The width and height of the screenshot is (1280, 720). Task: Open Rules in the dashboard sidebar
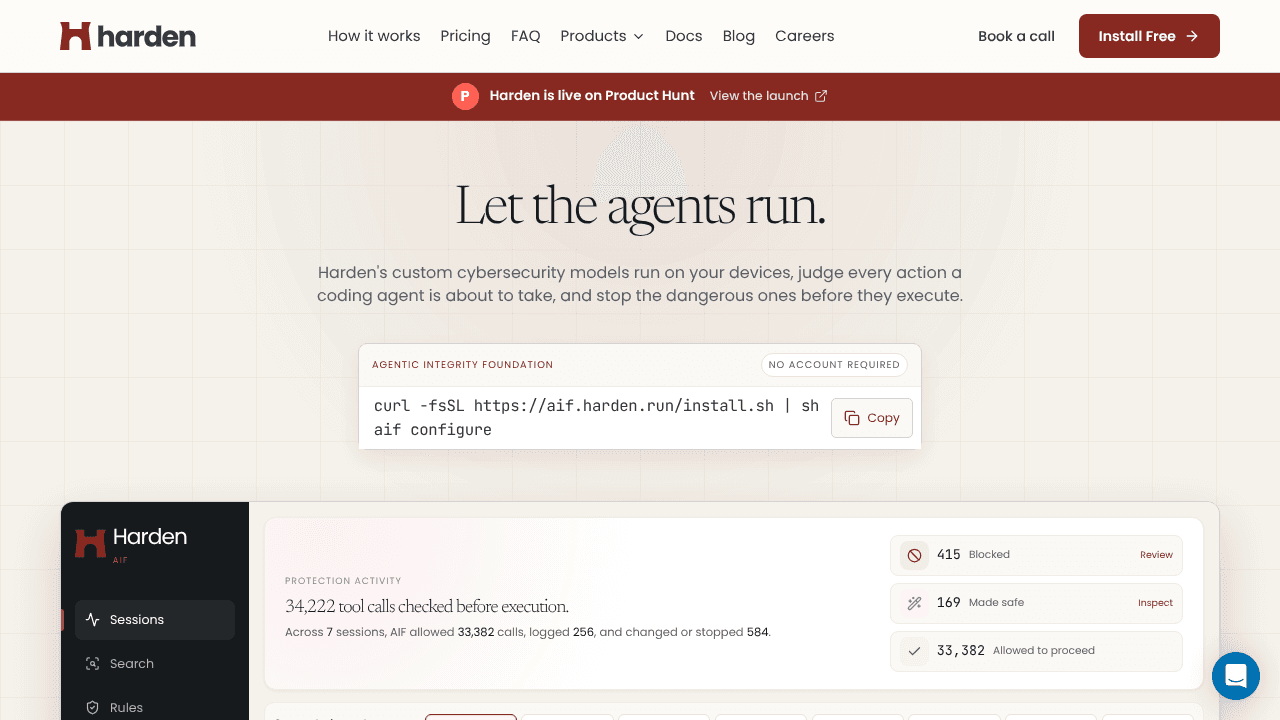155,708
